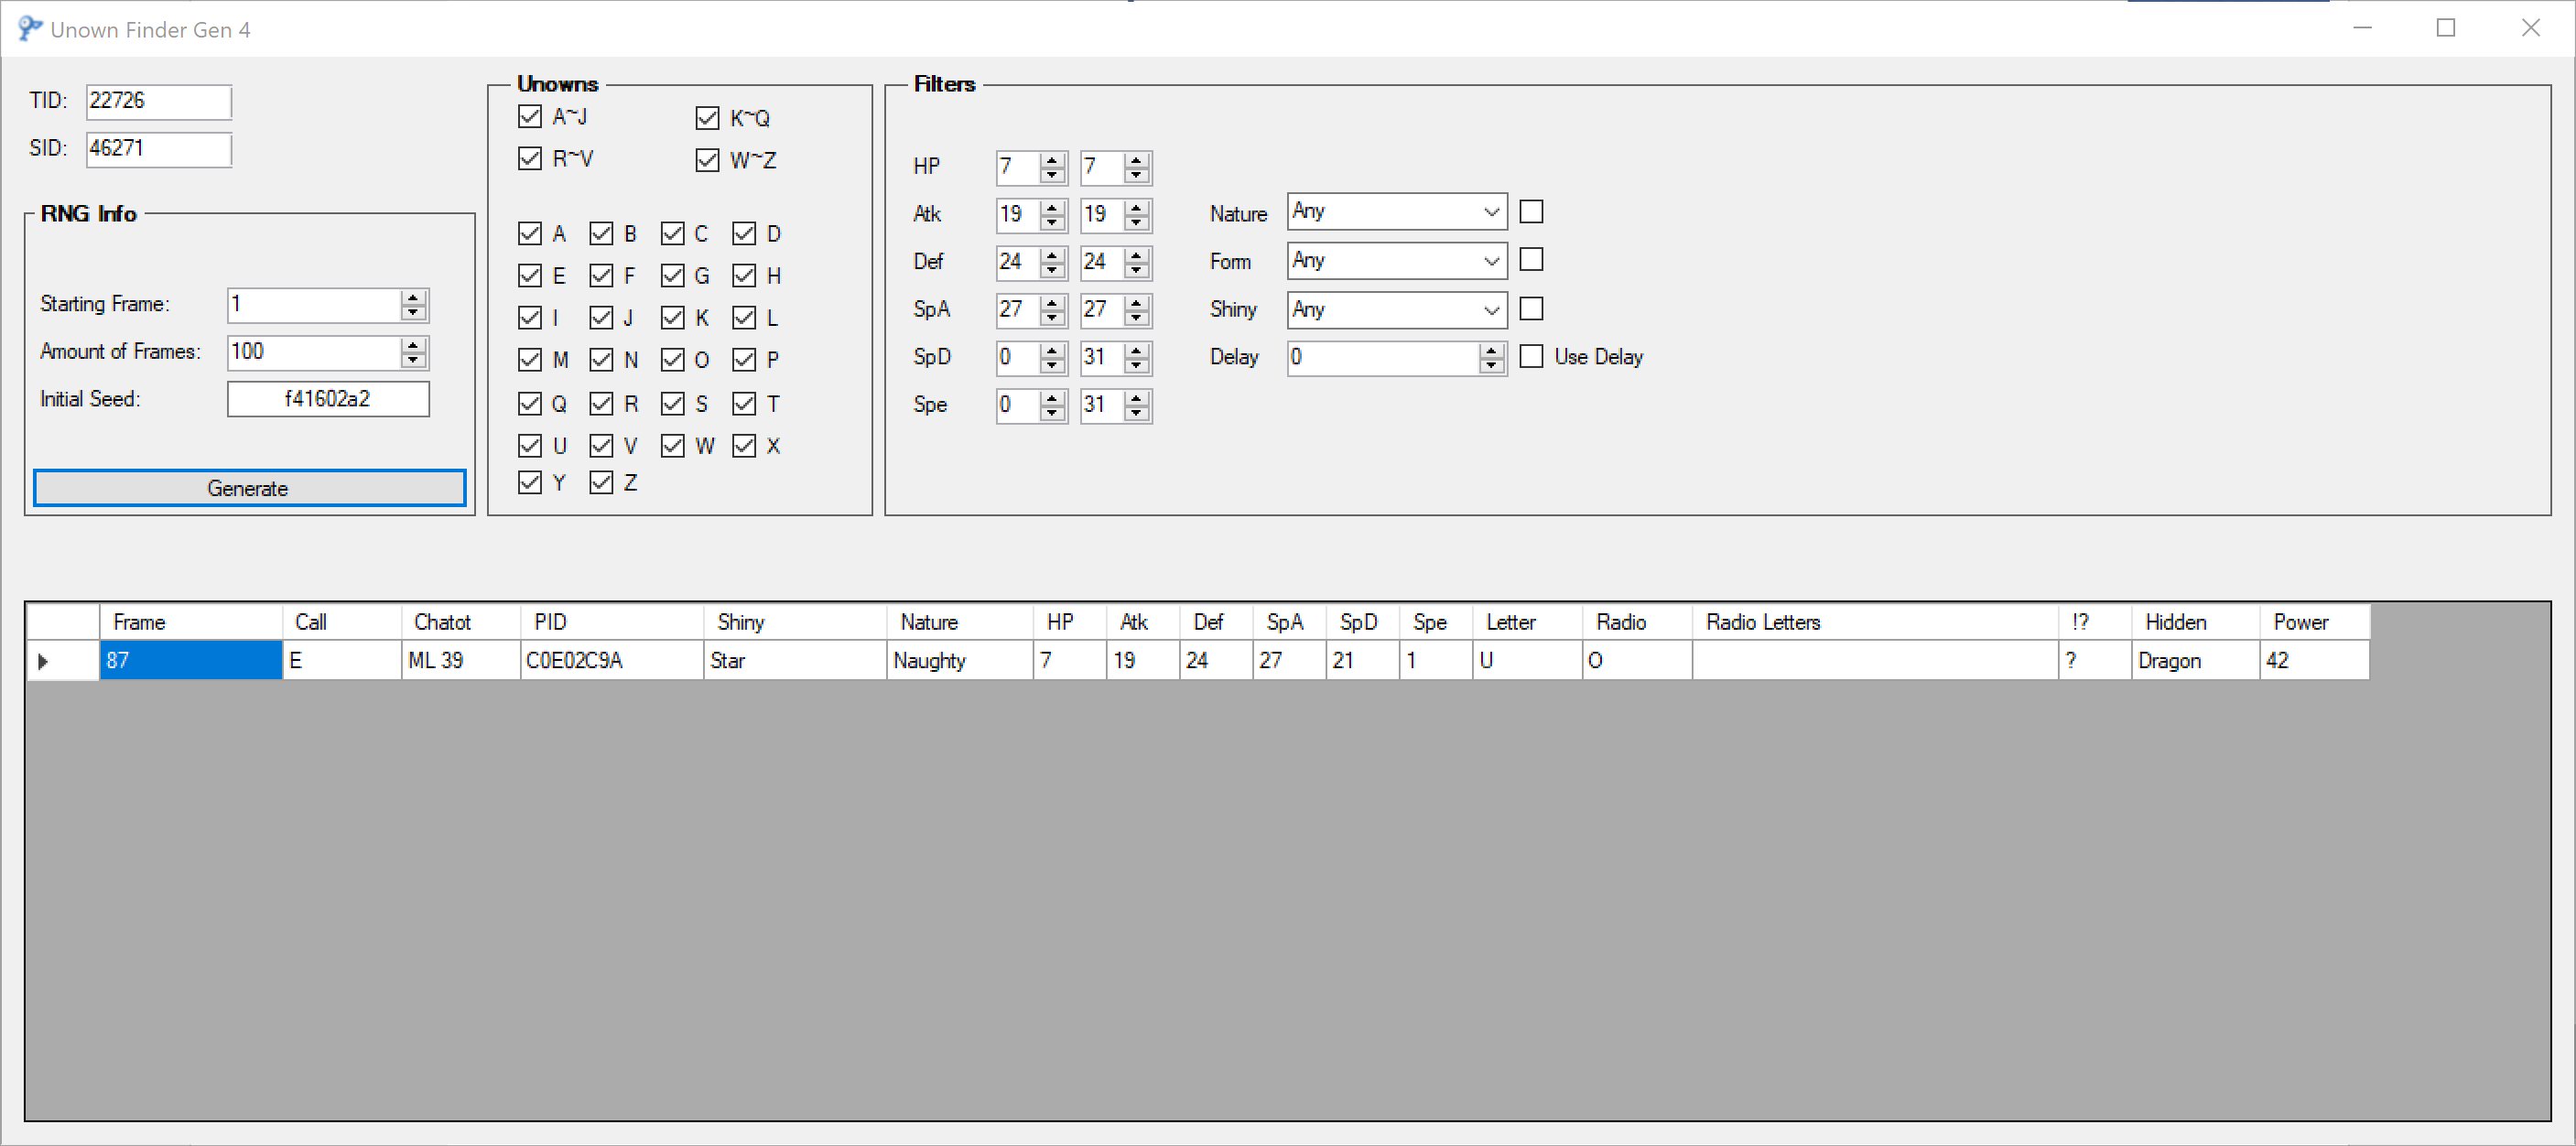This screenshot has height=1146, width=2576.
Task: Click the Power cell showing 42
Action: (2314, 661)
